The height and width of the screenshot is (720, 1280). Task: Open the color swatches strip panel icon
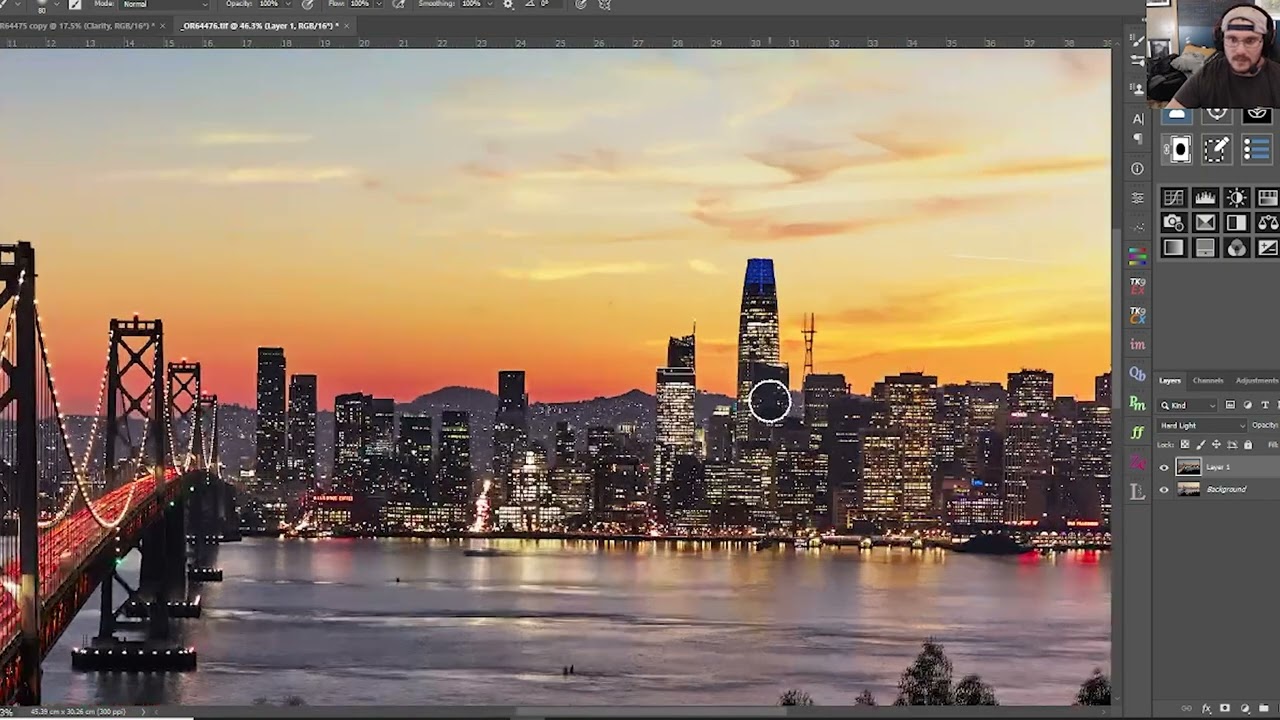click(1137, 257)
